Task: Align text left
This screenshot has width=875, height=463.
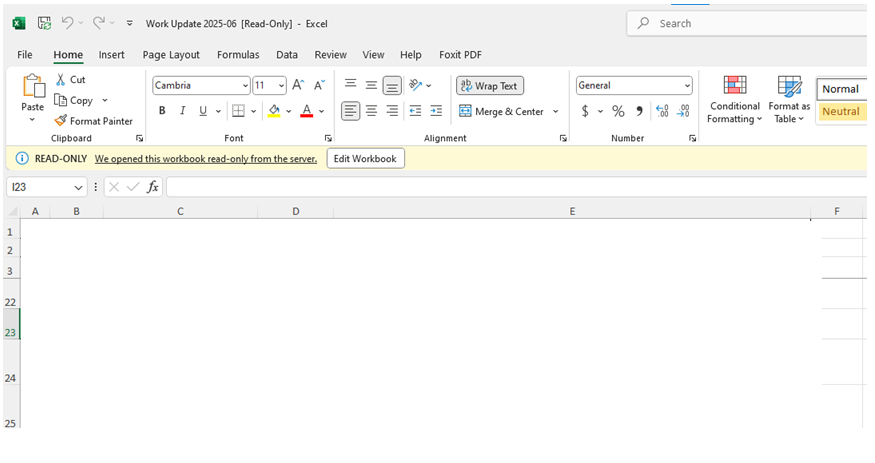Action: point(350,111)
